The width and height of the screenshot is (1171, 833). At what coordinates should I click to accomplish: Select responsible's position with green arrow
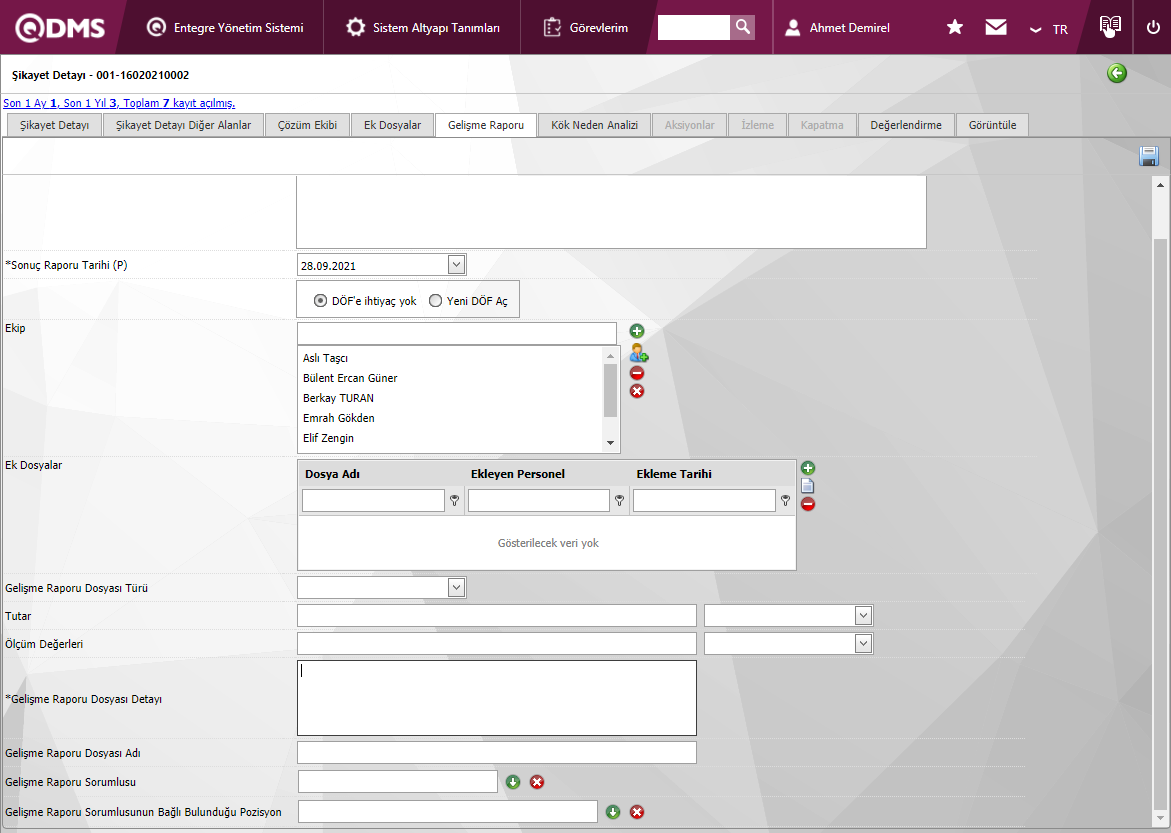[x=613, y=812]
